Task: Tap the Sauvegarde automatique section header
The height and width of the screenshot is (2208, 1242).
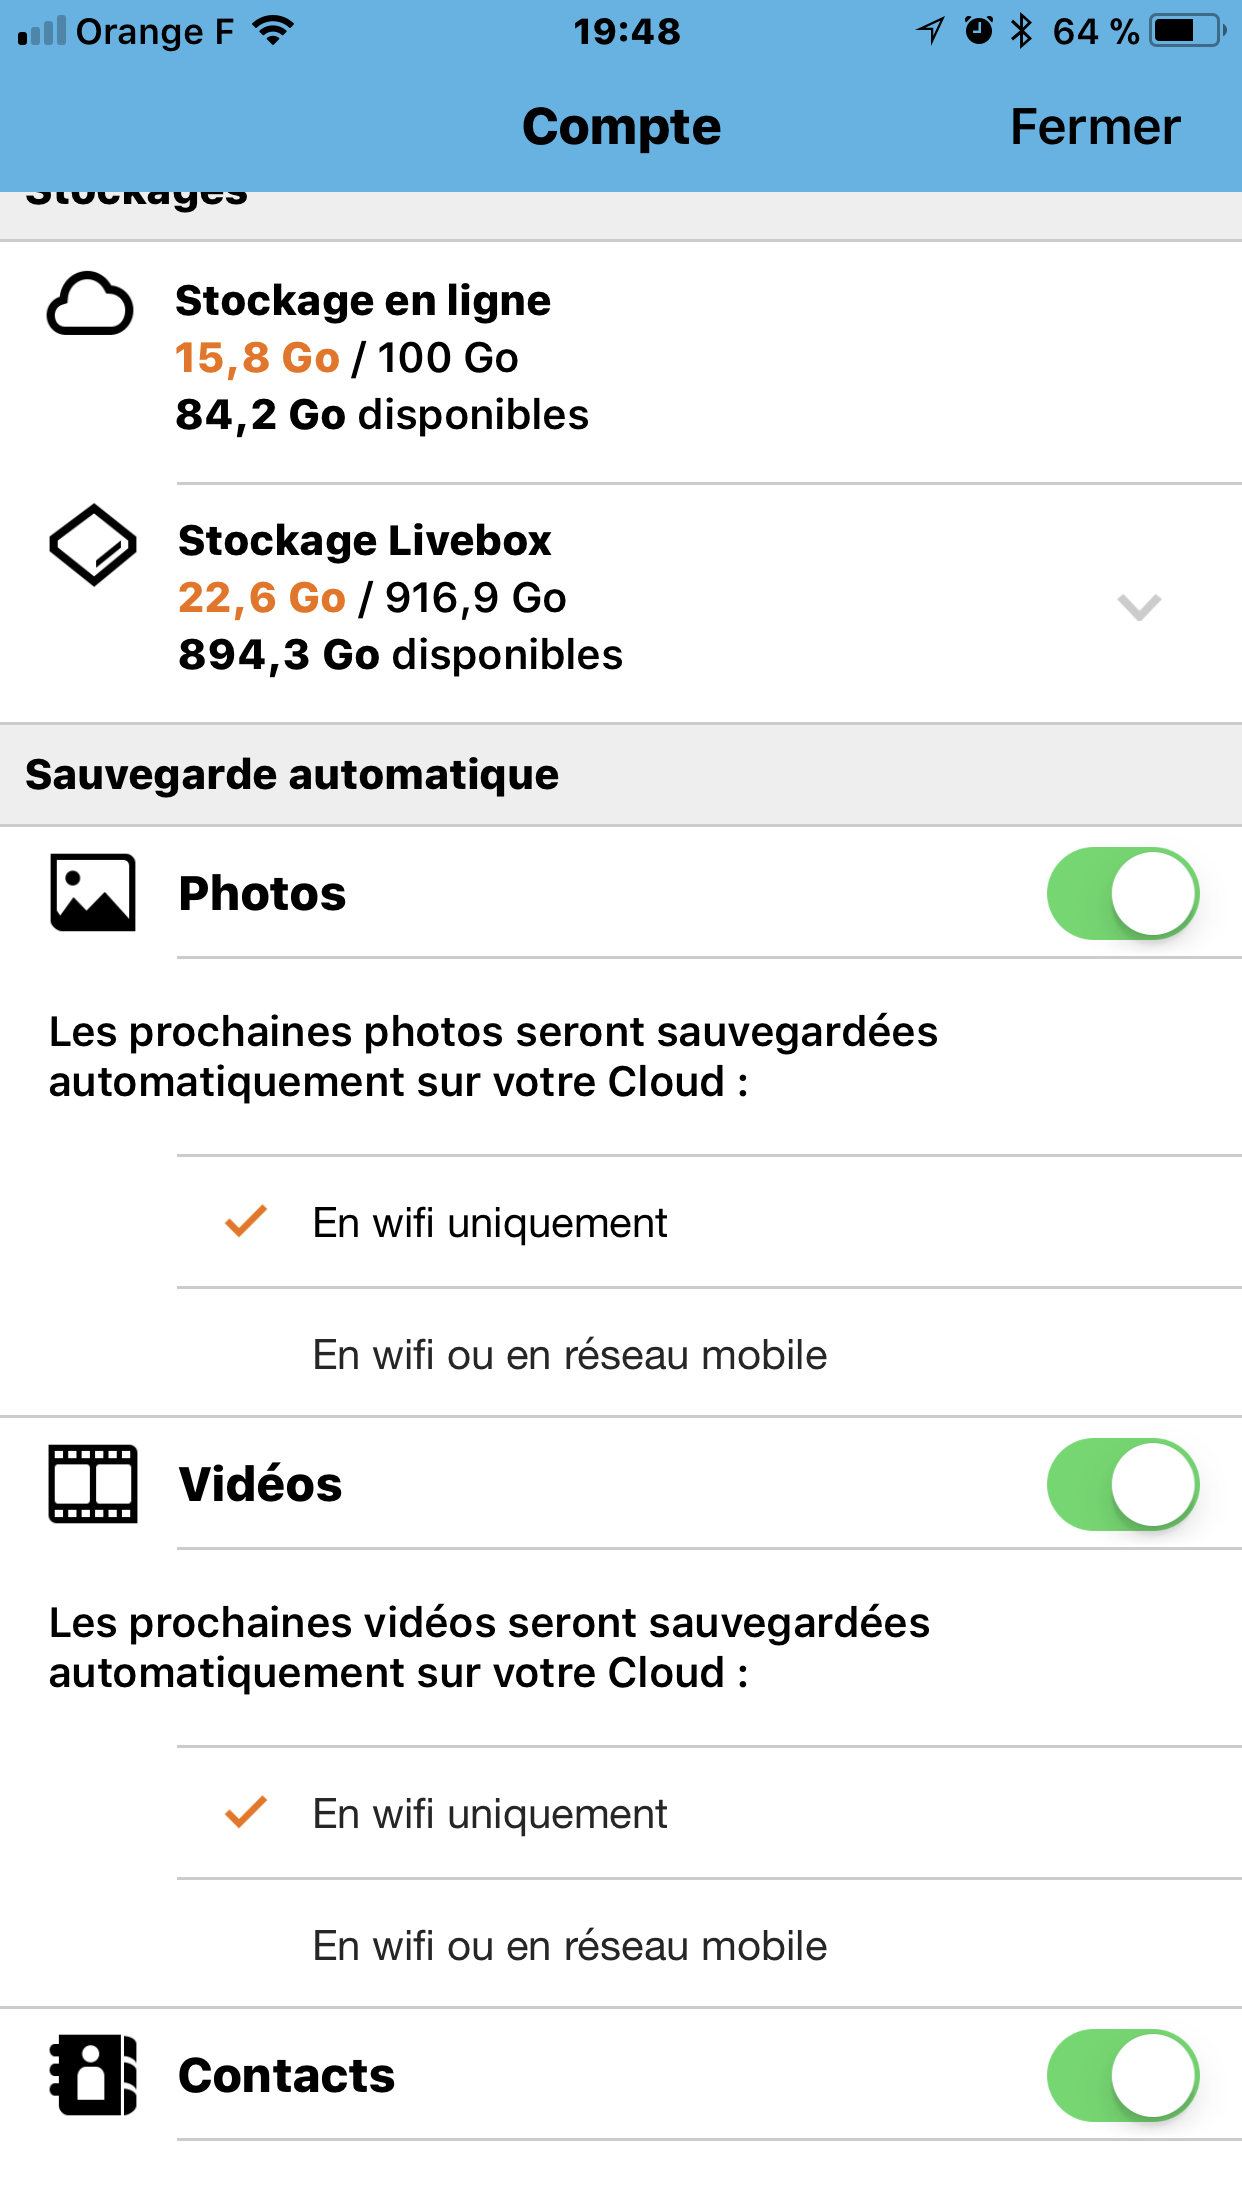Action: (x=292, y=775)
